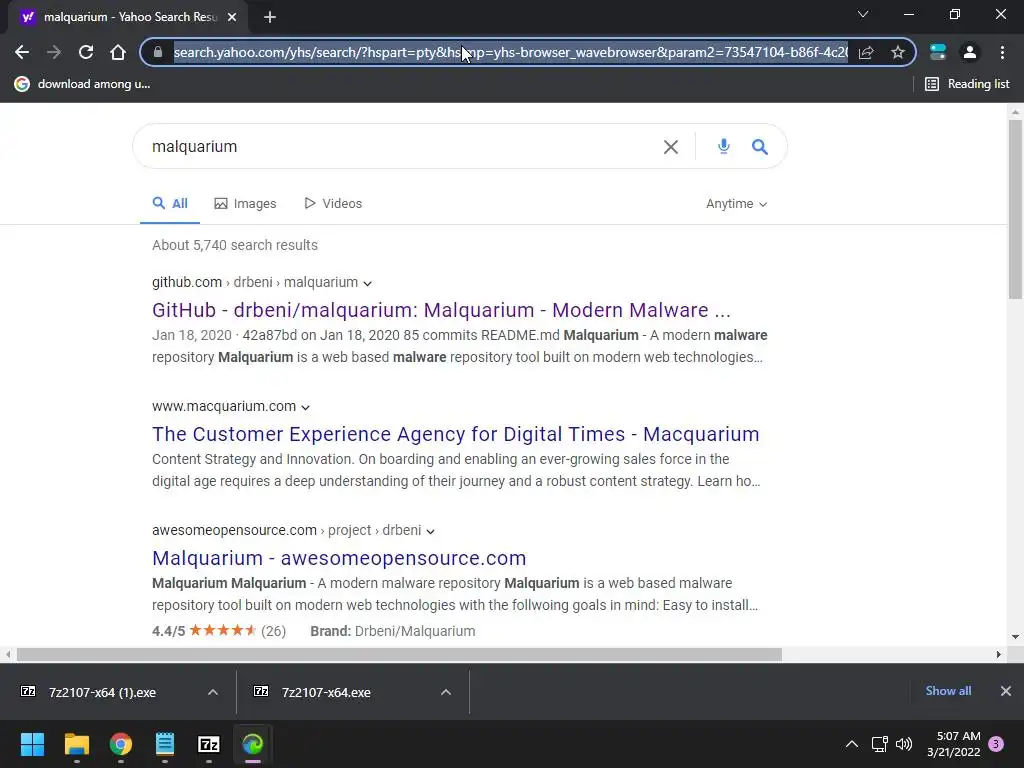Clear the search box with the X icon

coord(671,147)
